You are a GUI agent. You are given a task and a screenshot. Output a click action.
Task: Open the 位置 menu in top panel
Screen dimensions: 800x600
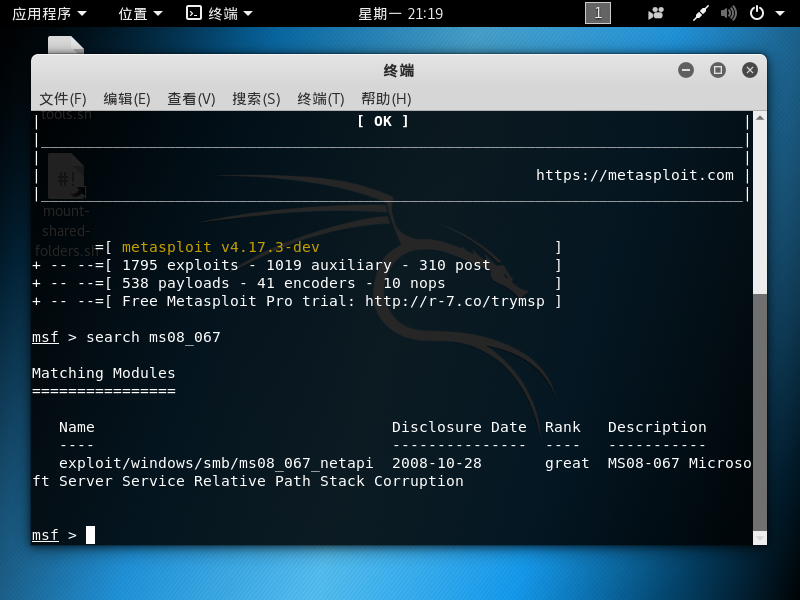click(140, 14)
